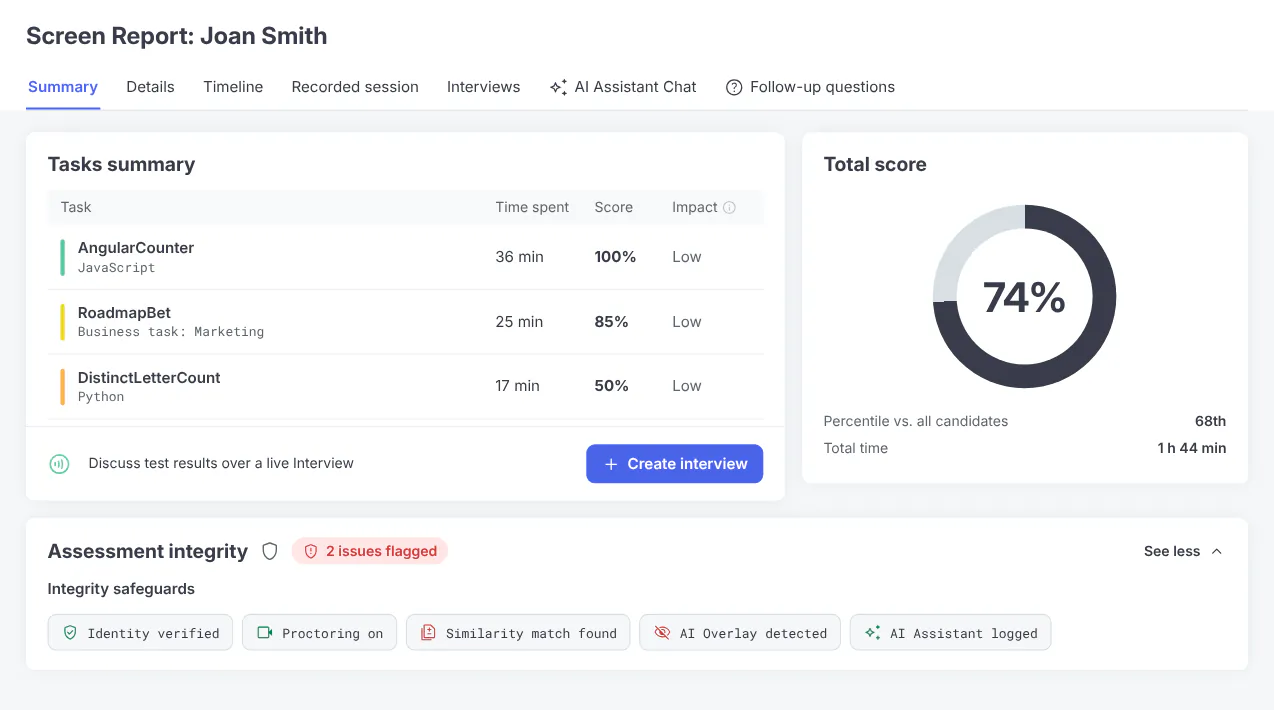Switch to the Details tab
This screenshot has height=710, width=1274.
[x=150, y=87]
